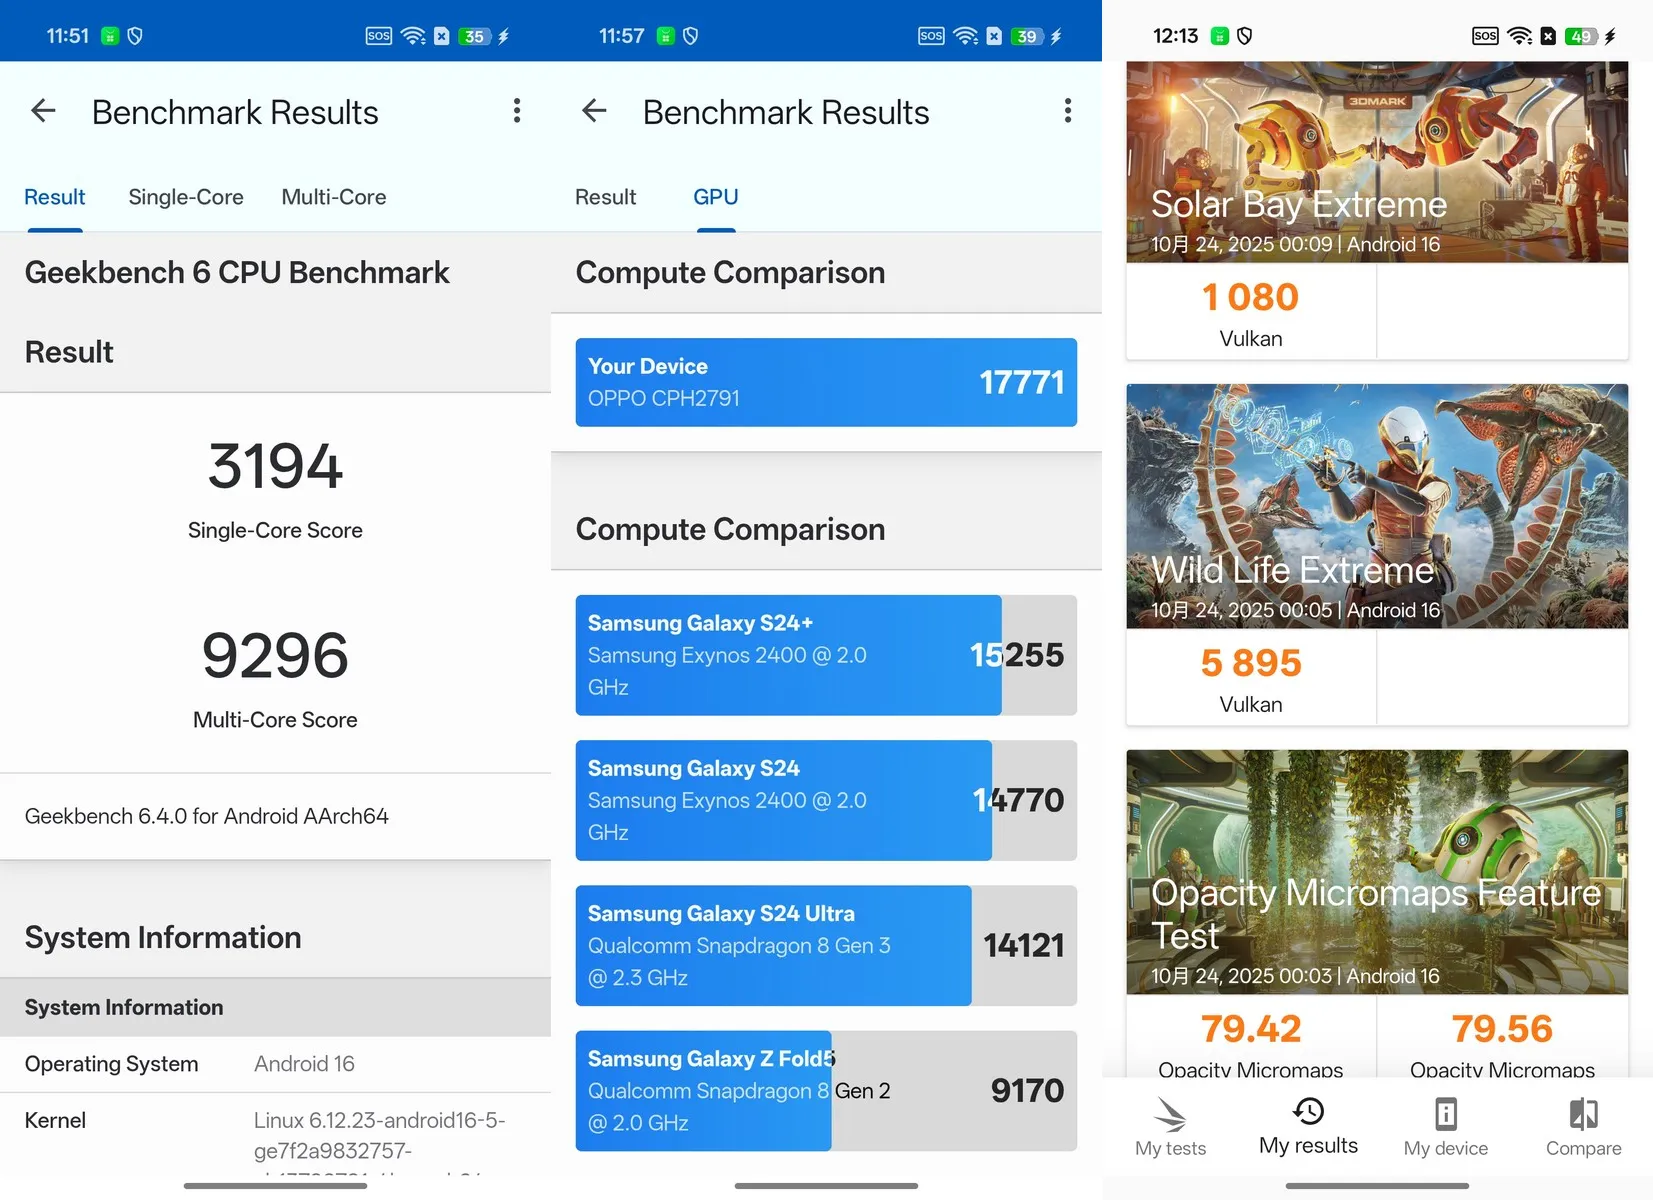The image size is (1653, 1200).
Task: Tap back arrow on CPU Benchmark Results
Action: [43, 111]
